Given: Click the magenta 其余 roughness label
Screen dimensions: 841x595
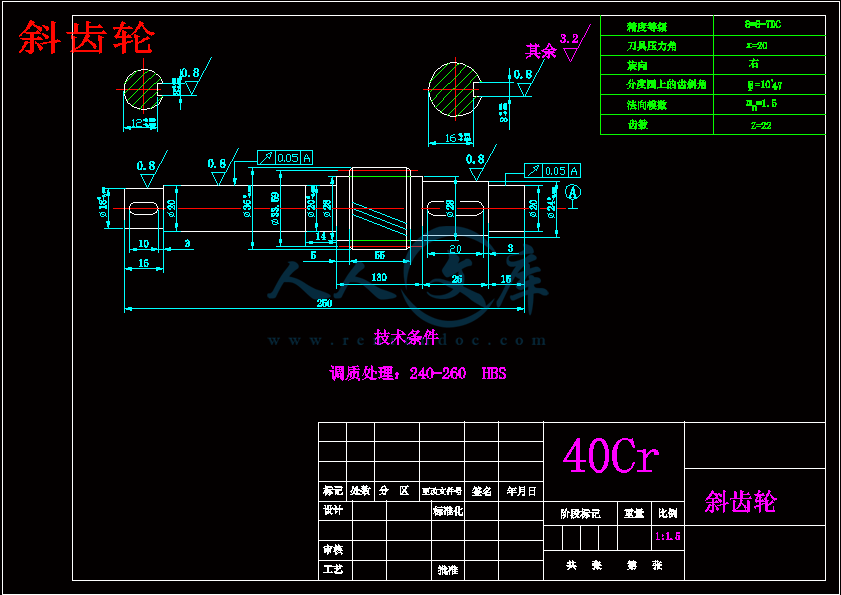Looking at the screenshot, I should [x=541, y=52].
